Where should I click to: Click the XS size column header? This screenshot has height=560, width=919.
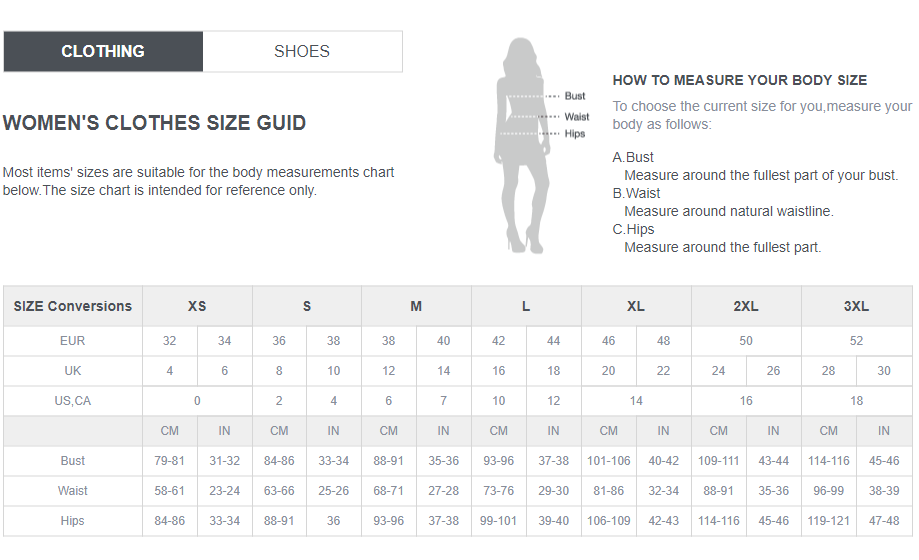pos(197,306)
